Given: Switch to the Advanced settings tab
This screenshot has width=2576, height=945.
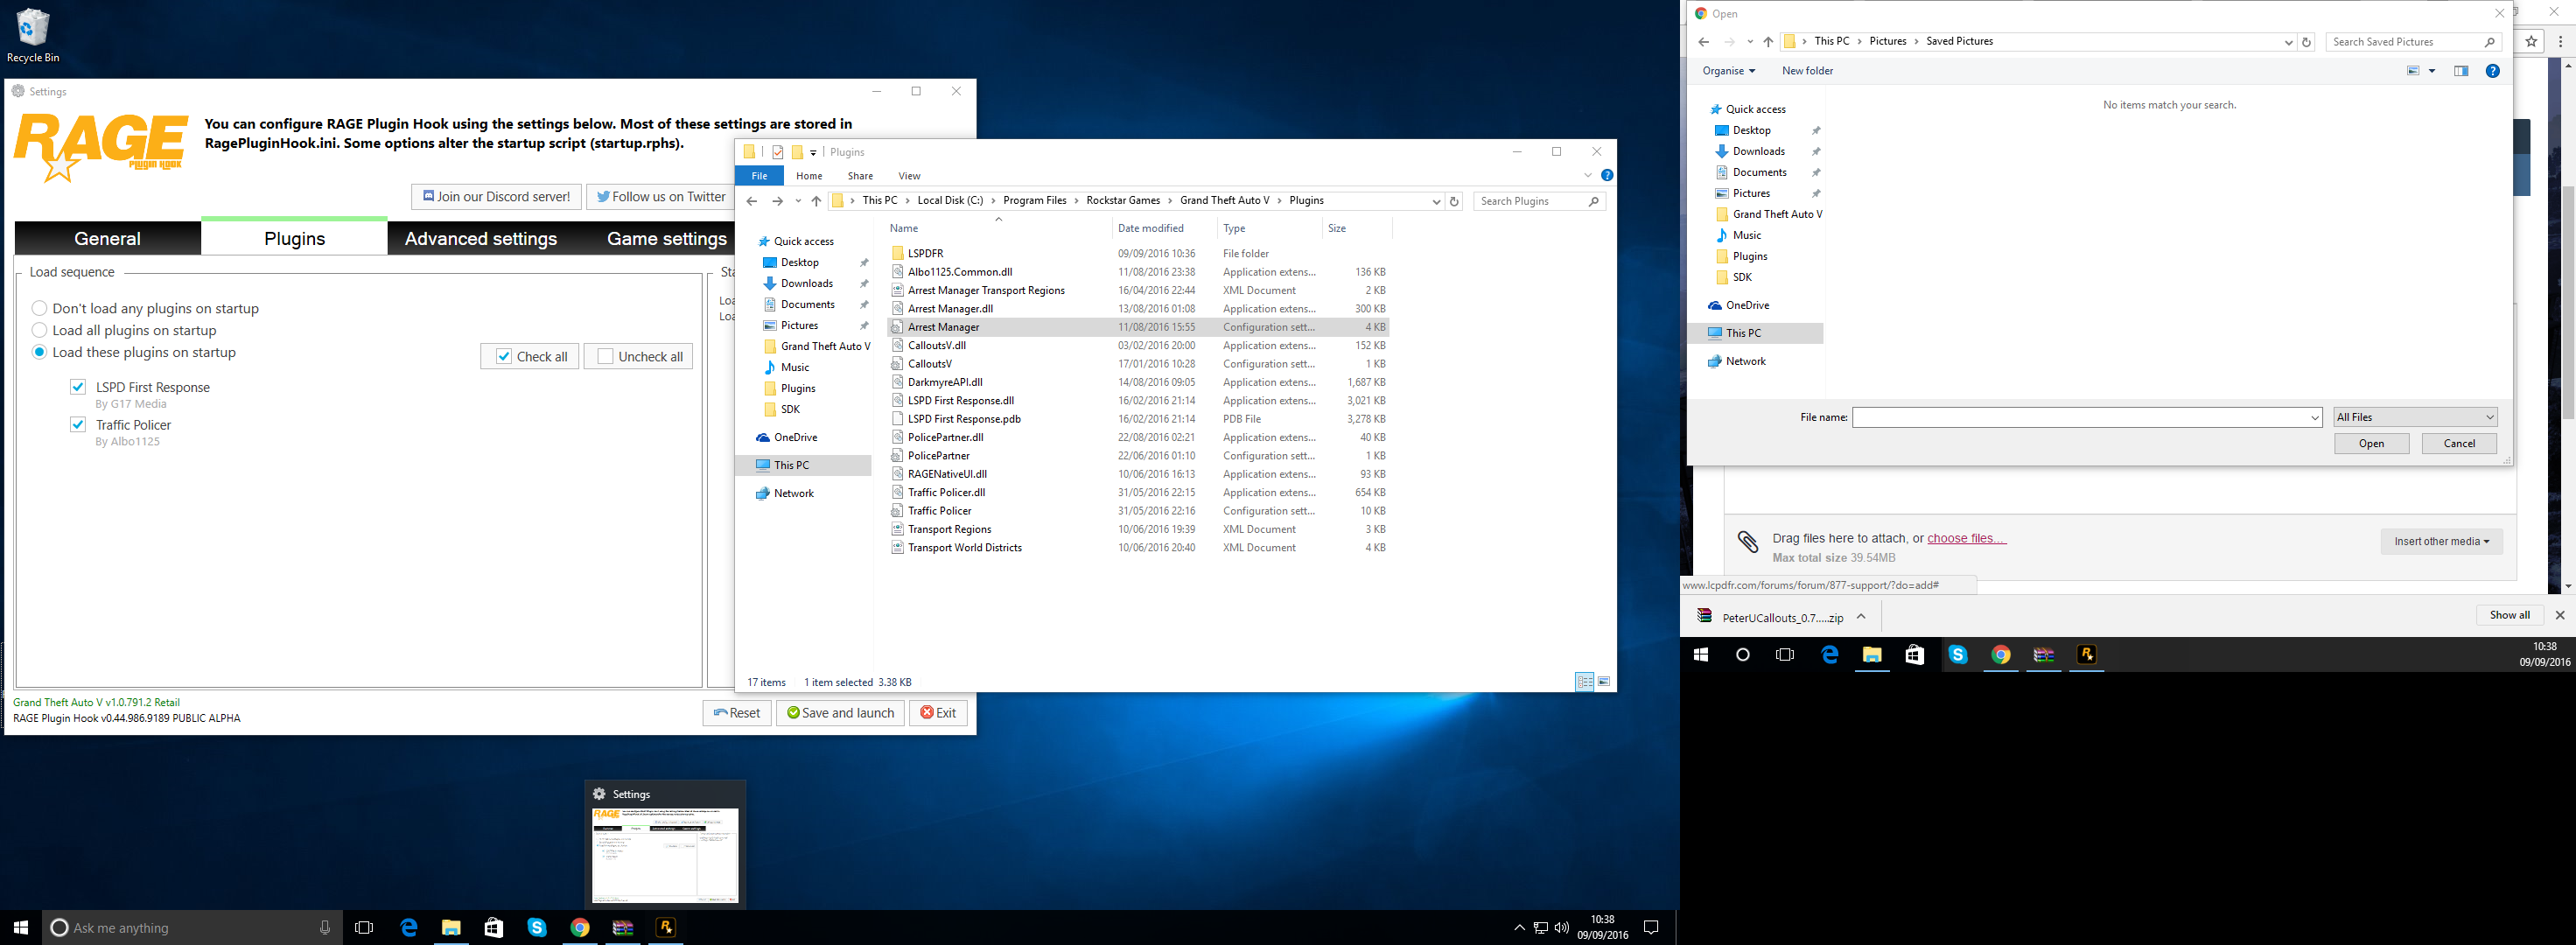Looking at the screenshot, I should 480,238.
